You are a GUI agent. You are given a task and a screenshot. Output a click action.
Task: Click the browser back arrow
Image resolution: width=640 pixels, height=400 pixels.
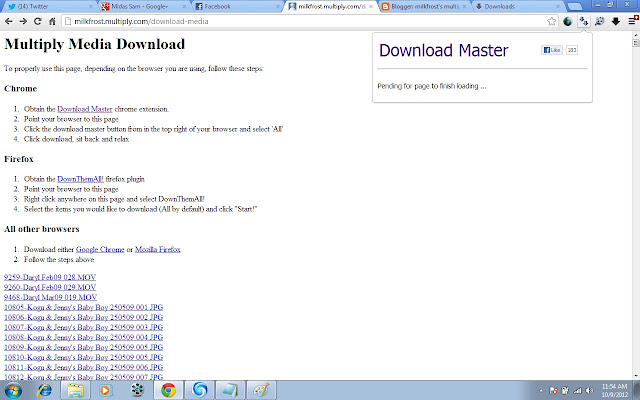(x=9, y=21)
